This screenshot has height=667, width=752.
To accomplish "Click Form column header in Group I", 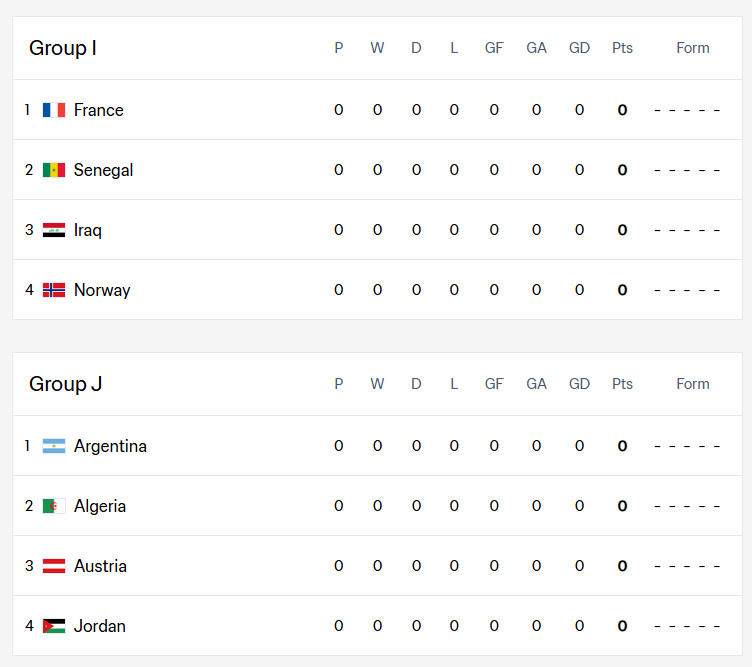I will point(693,48).
